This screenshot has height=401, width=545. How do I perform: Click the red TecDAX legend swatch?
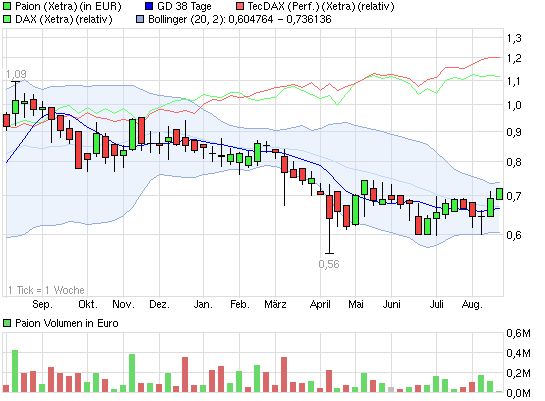pos(240,6)
